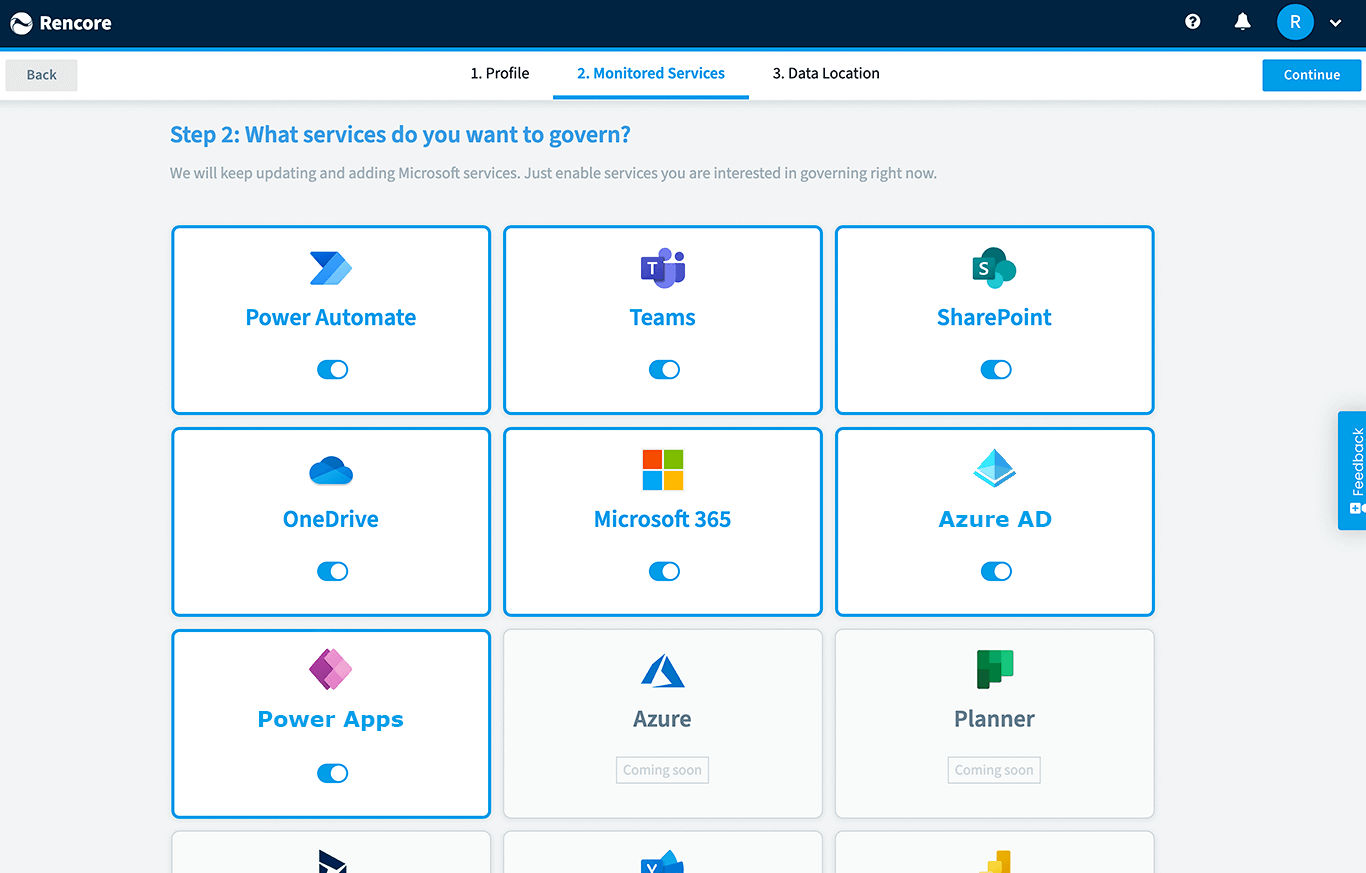Click the Microsoft 365 logo icon
Screen dimensions: 1366x873
click(662, 470)
